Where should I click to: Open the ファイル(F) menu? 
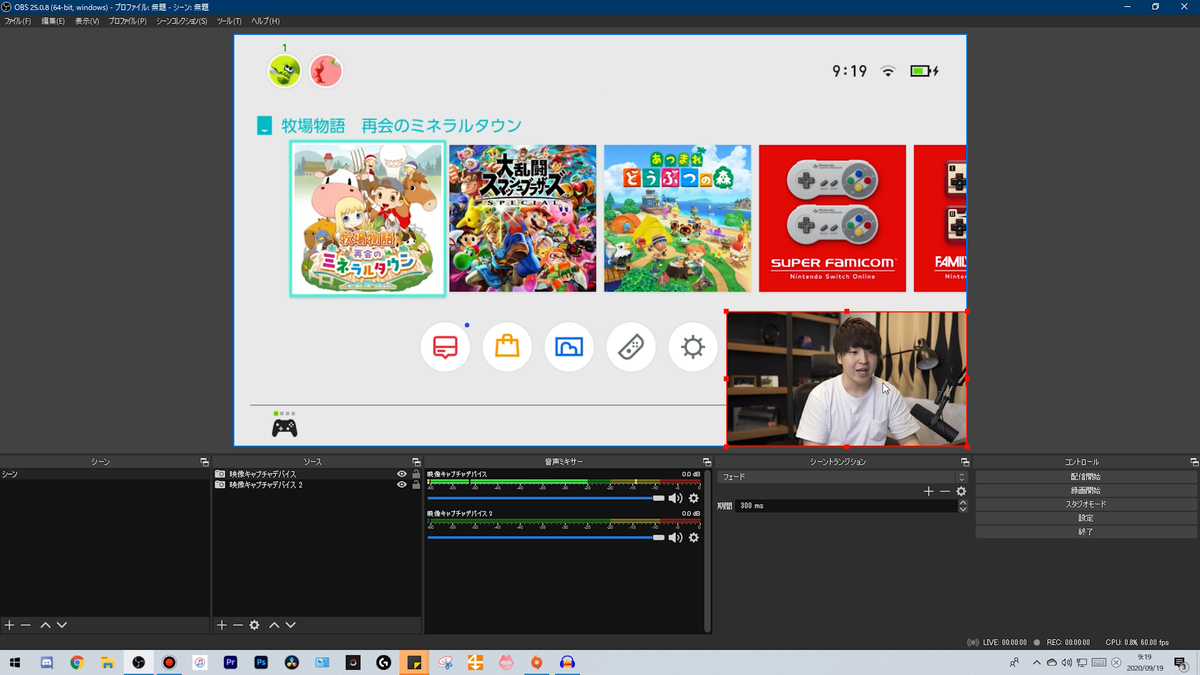pos(17,21)
